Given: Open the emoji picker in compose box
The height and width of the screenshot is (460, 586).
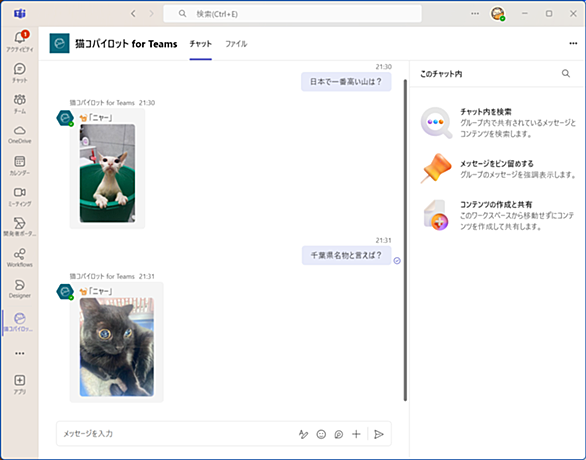Looking at the screenshot, I should point(321,434).
